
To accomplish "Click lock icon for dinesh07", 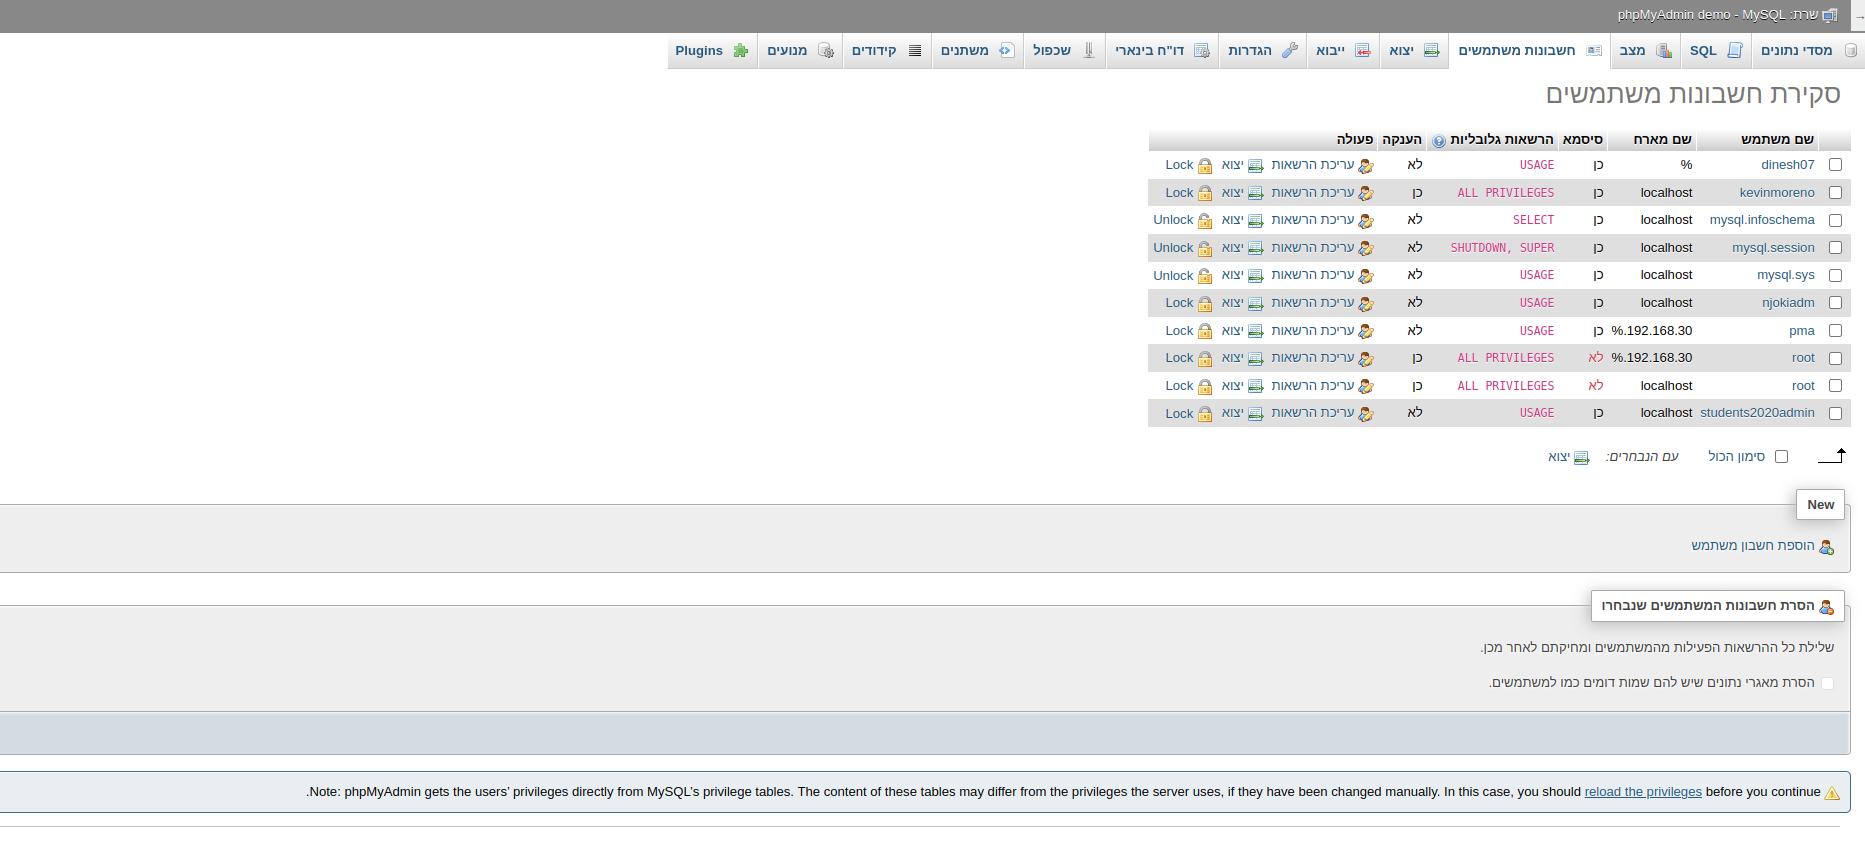I will pyautogui.click(x=1205, y=166).
